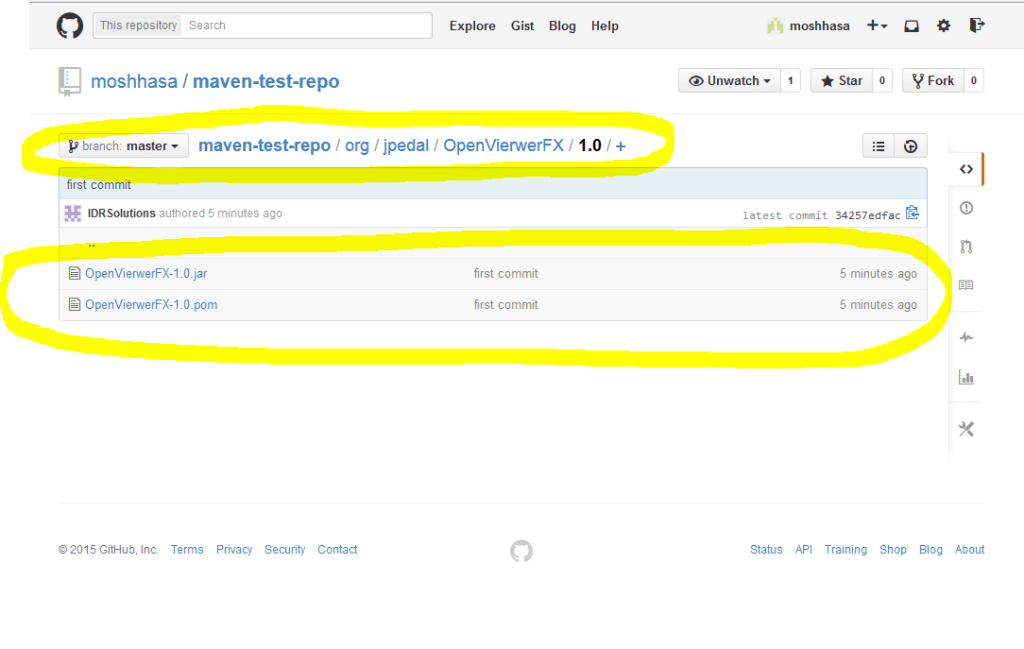
Task: View the Pulse activity icon
Action: [x=966, y=337]
